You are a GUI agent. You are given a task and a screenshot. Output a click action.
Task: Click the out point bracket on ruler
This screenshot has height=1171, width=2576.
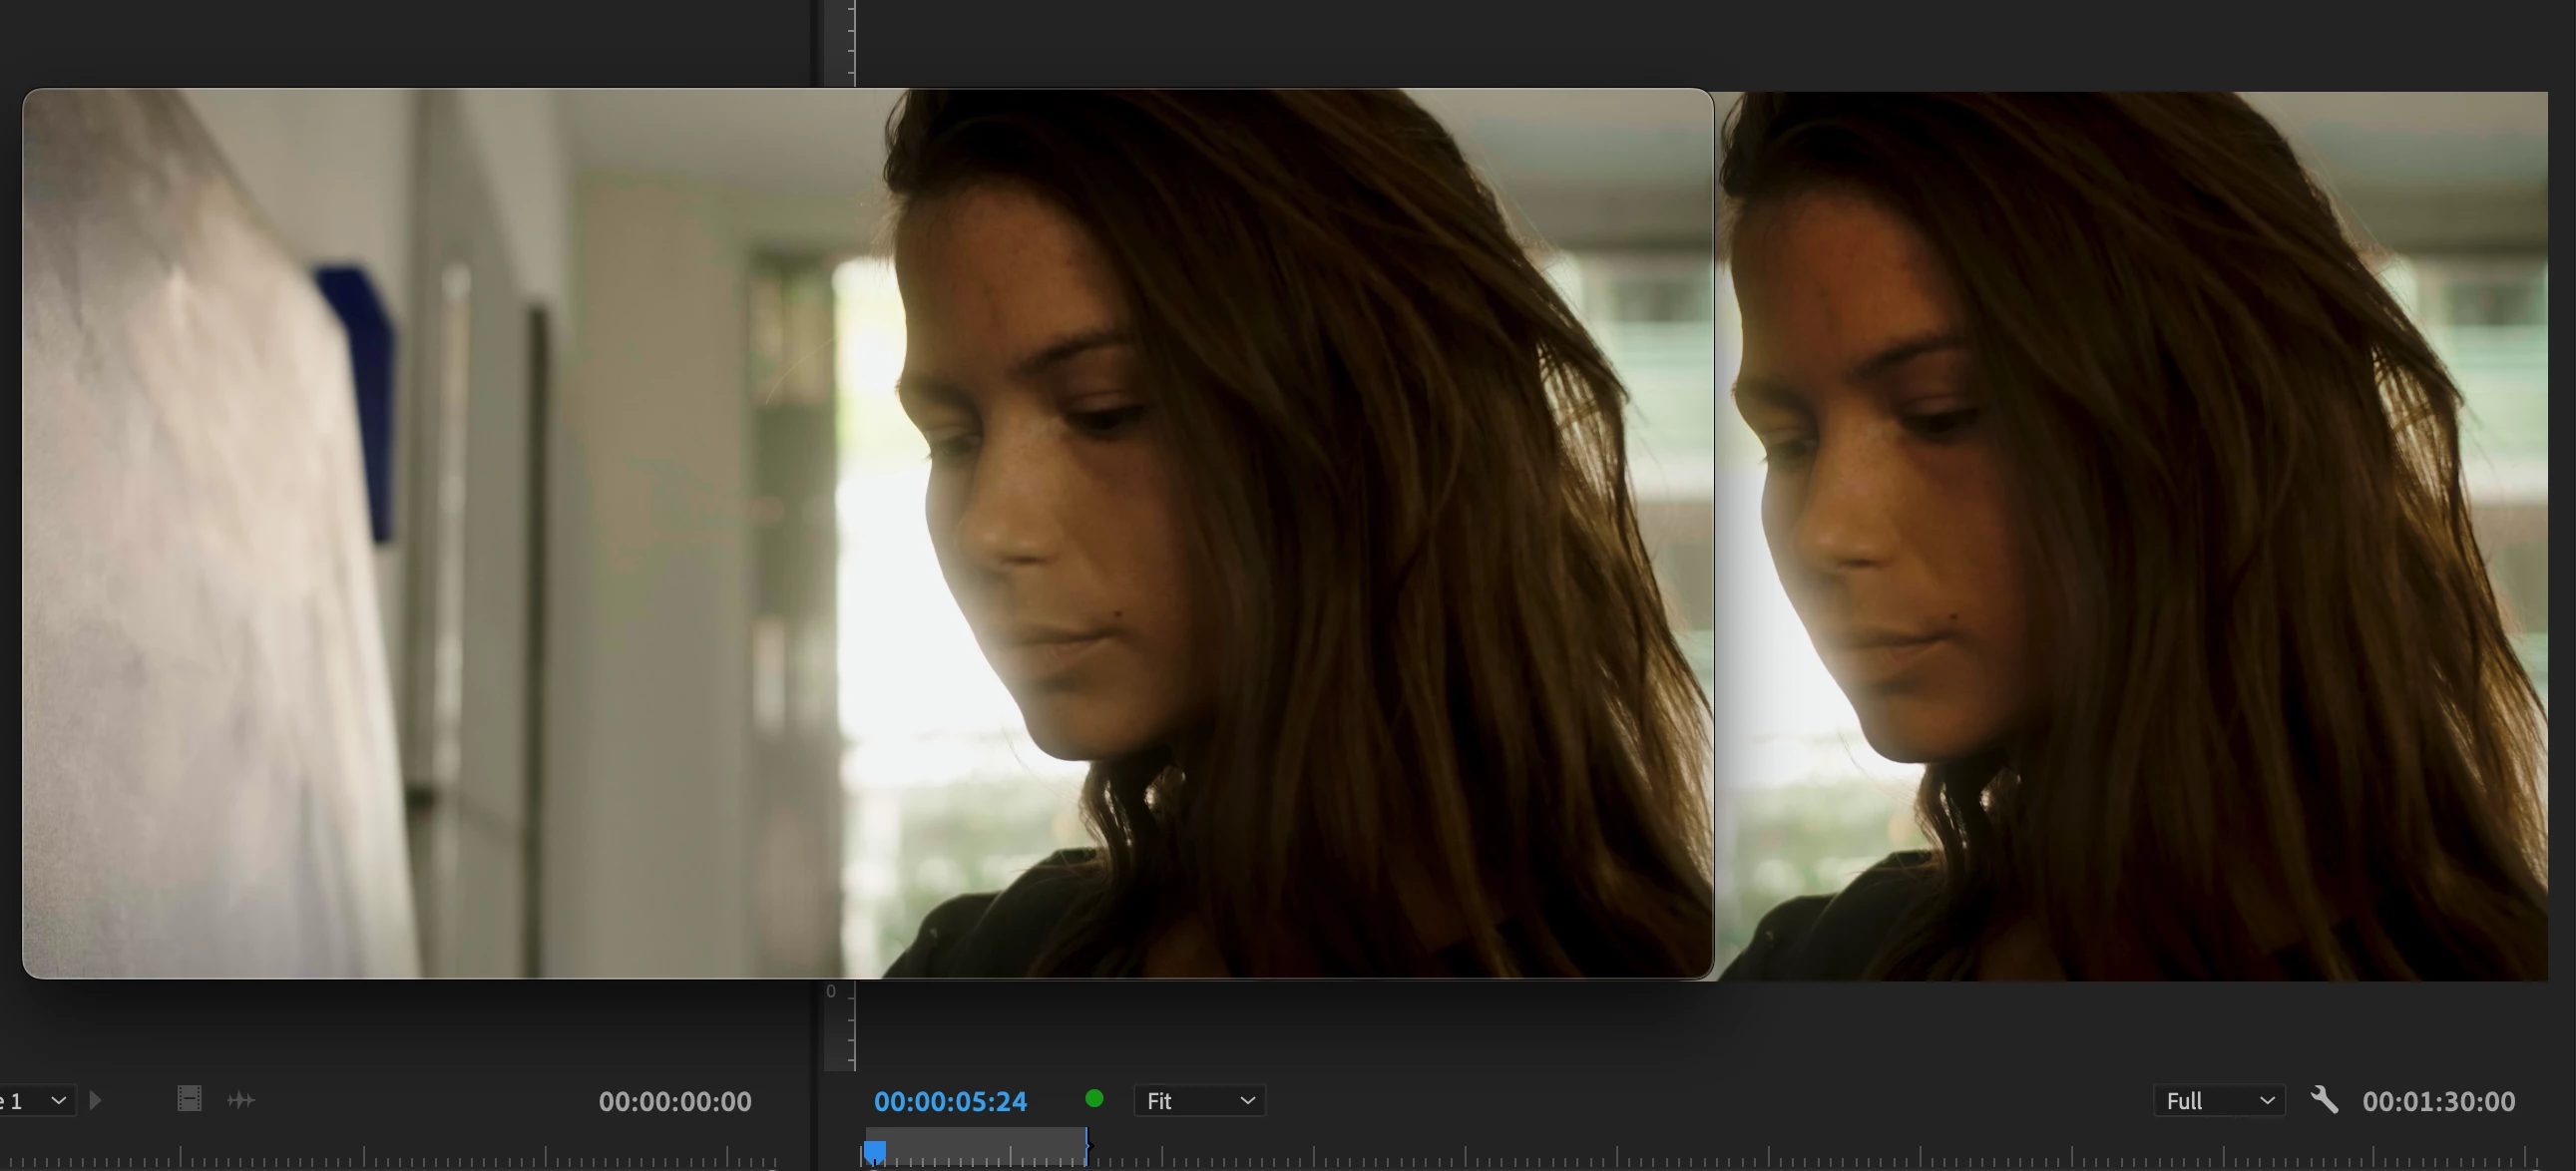1087,1146
